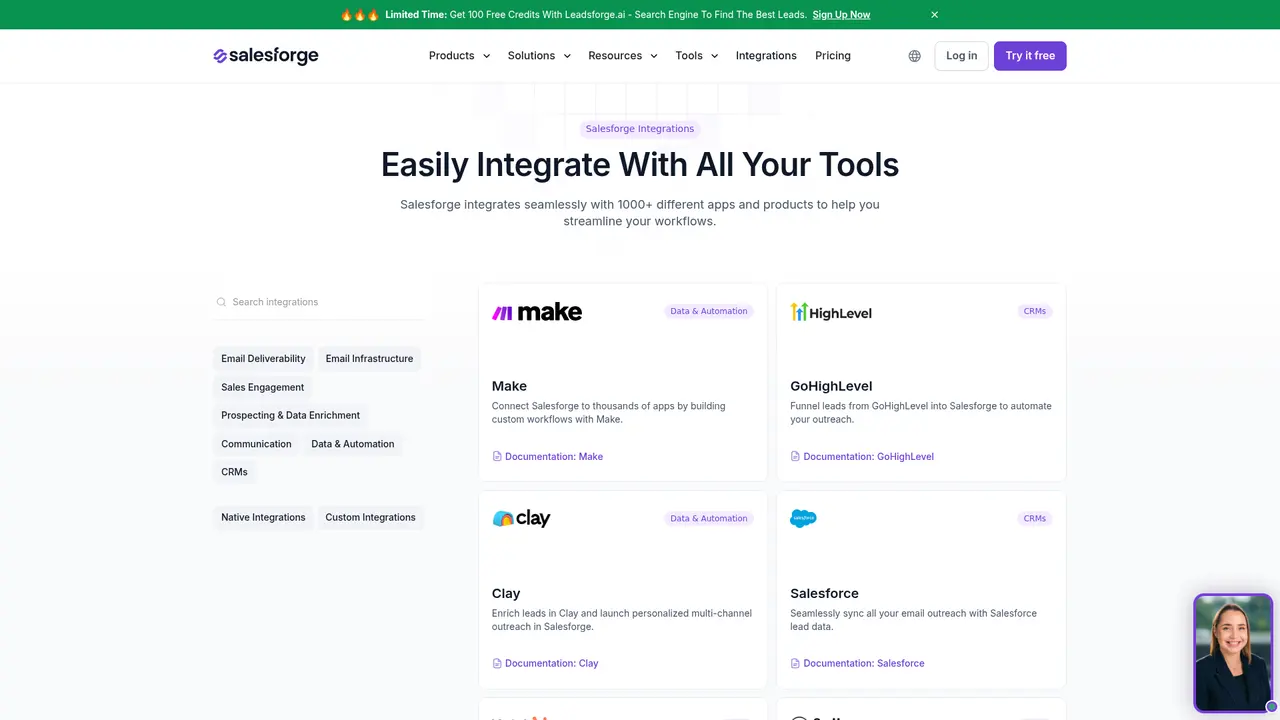Image resolution: width=1280 pixels, height=720 pixels.
Task: Click the CRMs tag on Salesforce card
Action: 1035,518
